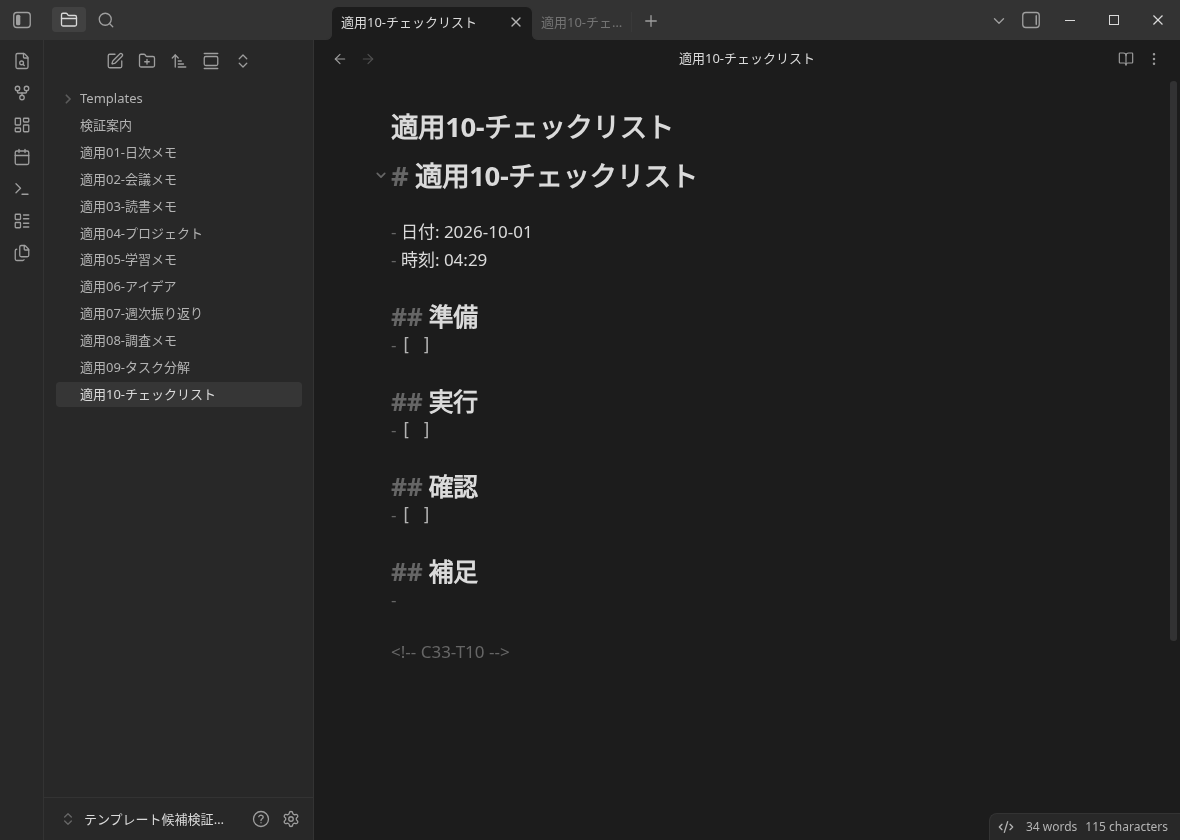
Task: Open the tab list dropdown chevron
Action: [999, 20]
